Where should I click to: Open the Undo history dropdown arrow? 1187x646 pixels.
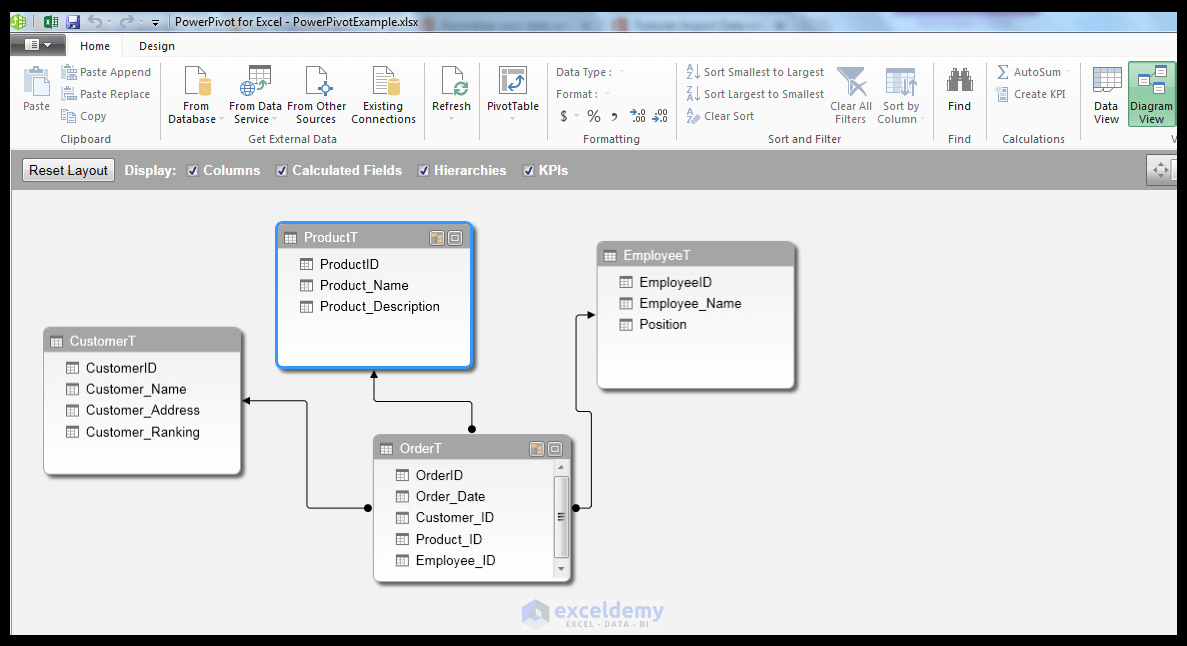coord(109,22)
